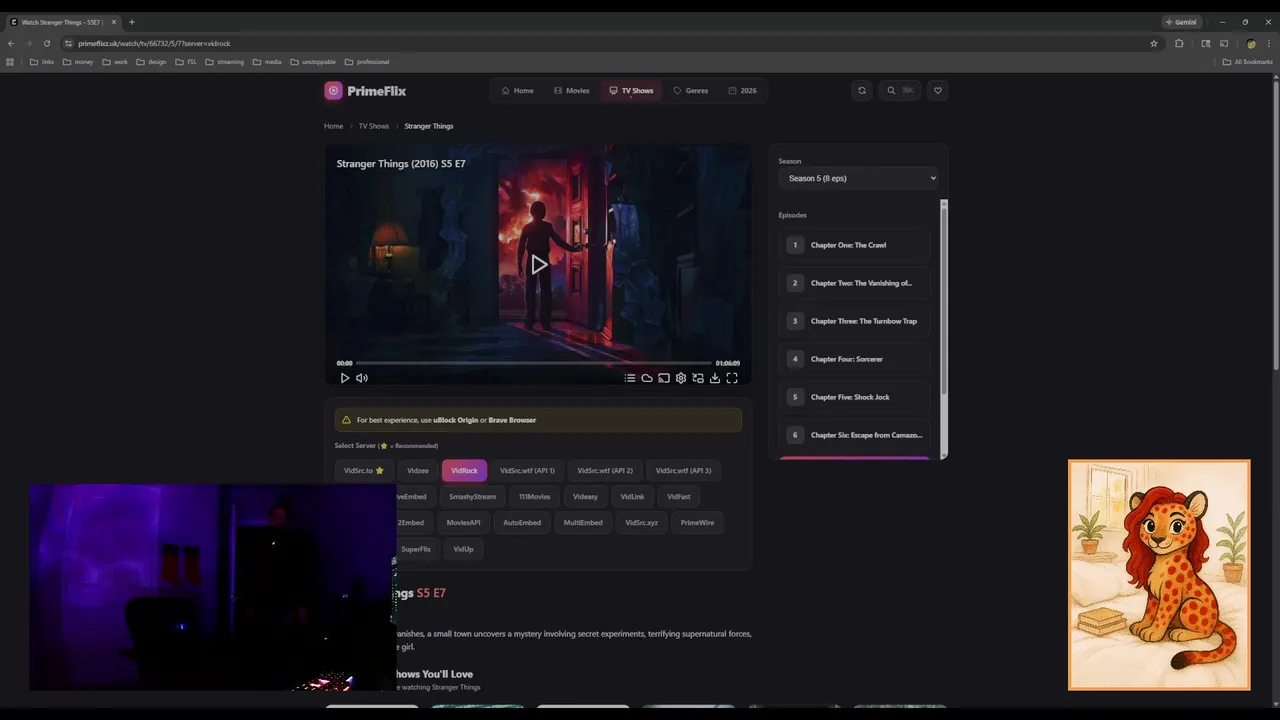The width and height of the screenshot is (1280, 720).
Task: Click the small play button in player controls
Action: [345, 378]
